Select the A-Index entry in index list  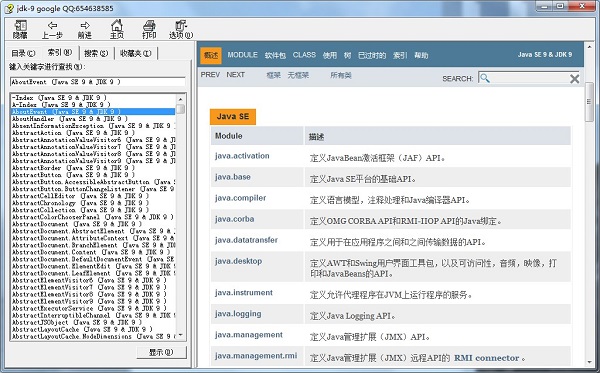pos(61,105)
